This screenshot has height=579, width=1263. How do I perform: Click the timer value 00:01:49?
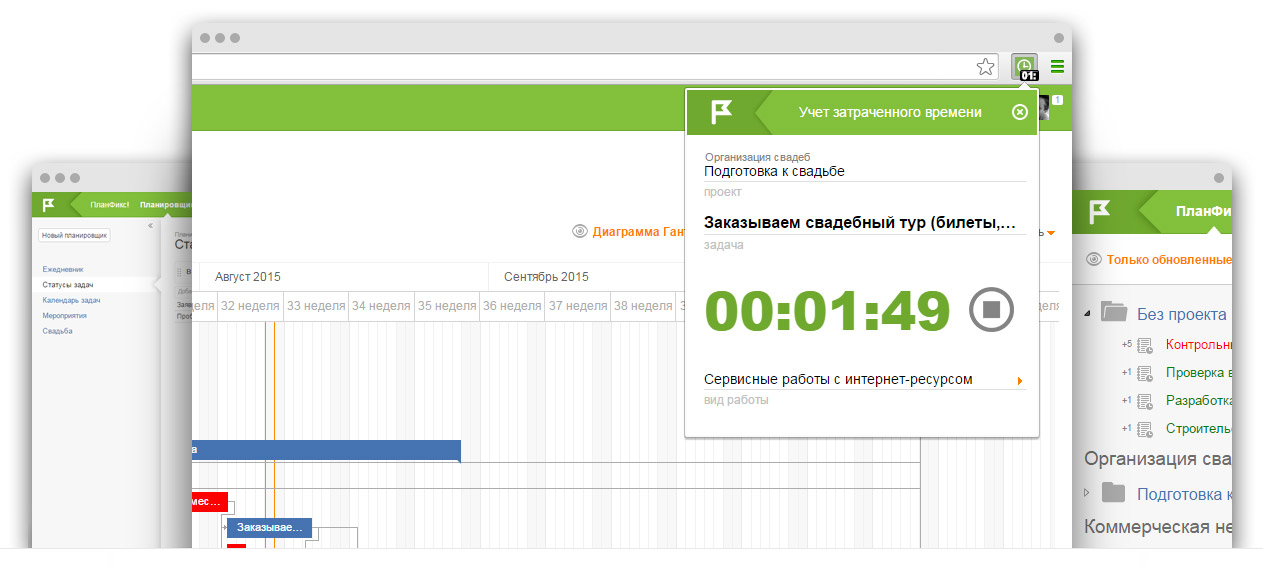pos(827,311)
